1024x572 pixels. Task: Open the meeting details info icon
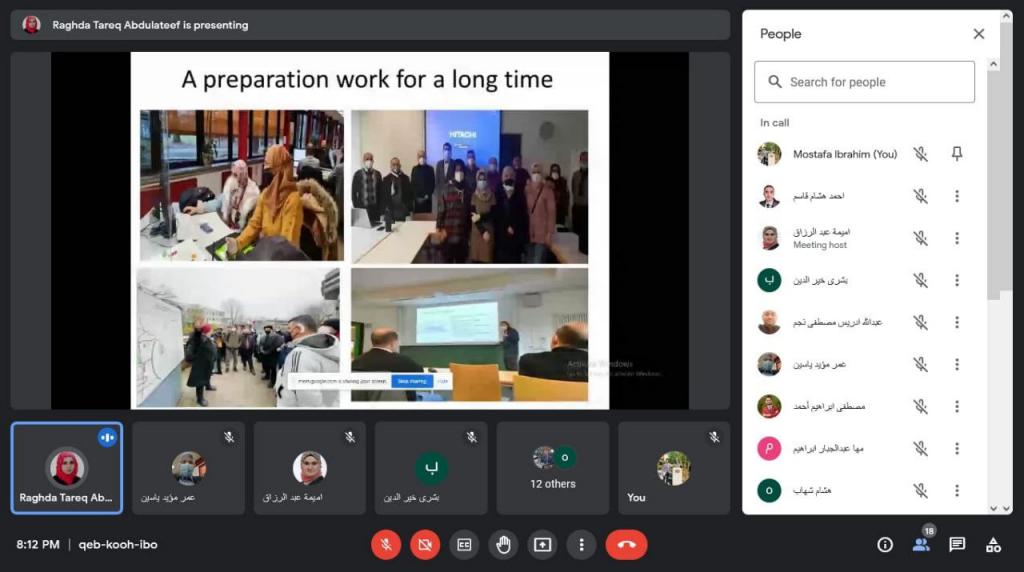[885, 545]
